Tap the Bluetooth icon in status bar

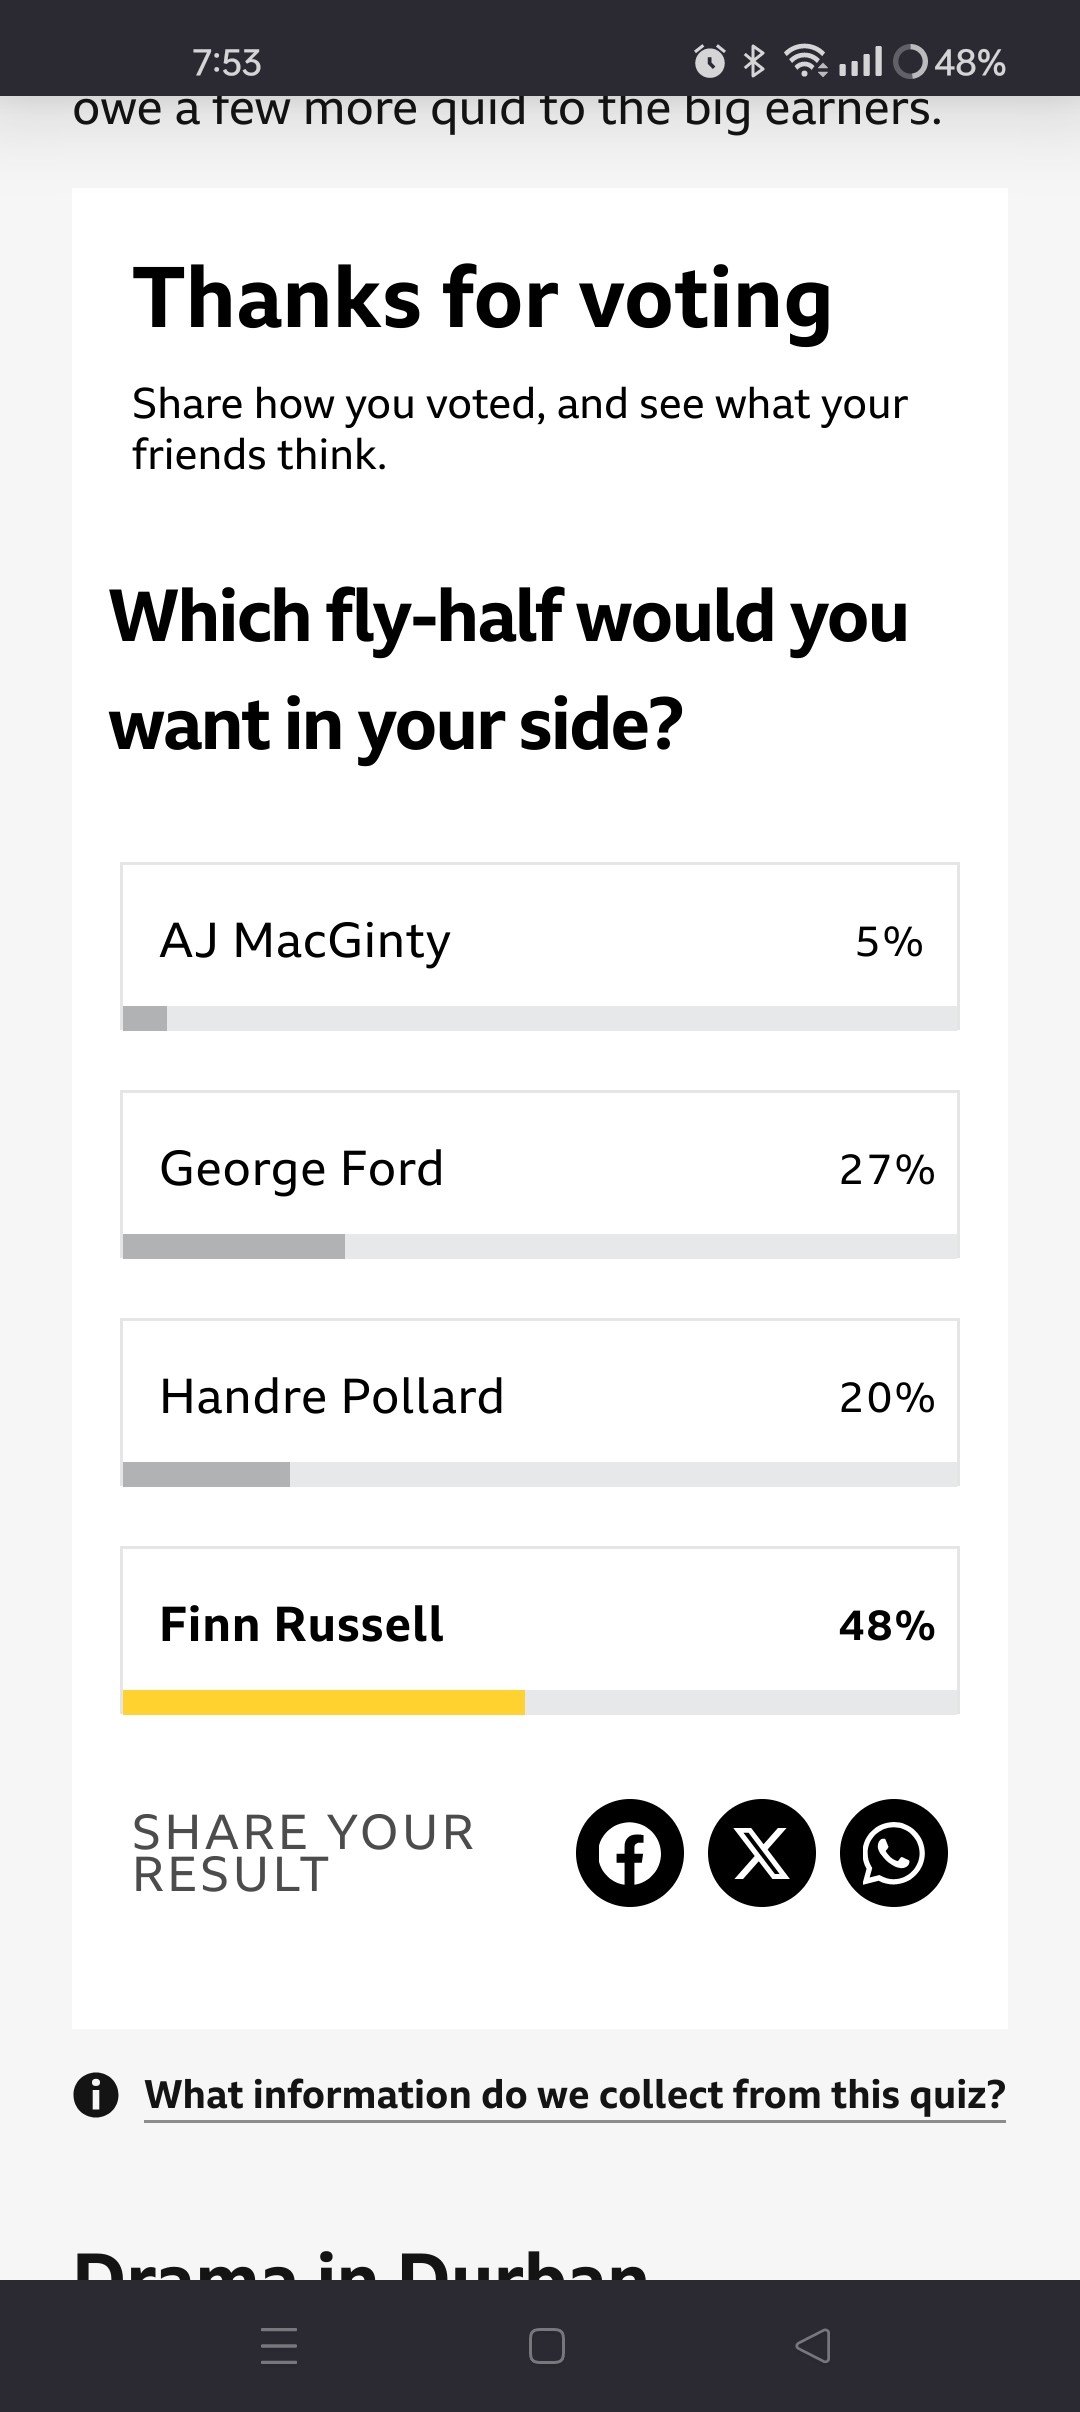point(755,62)
